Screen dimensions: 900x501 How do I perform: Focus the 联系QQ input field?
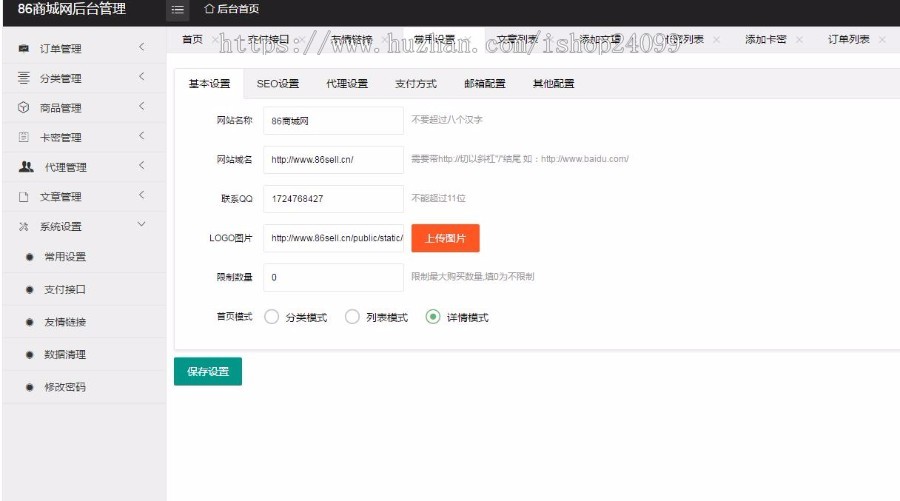coord(333,199)
